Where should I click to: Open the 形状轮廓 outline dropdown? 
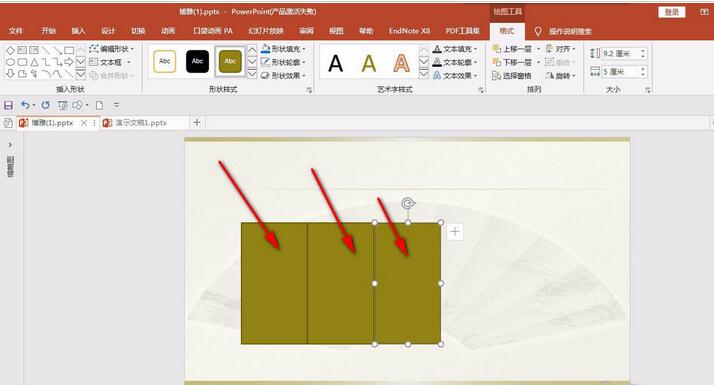pyautogui.click(x=304, y=62)
